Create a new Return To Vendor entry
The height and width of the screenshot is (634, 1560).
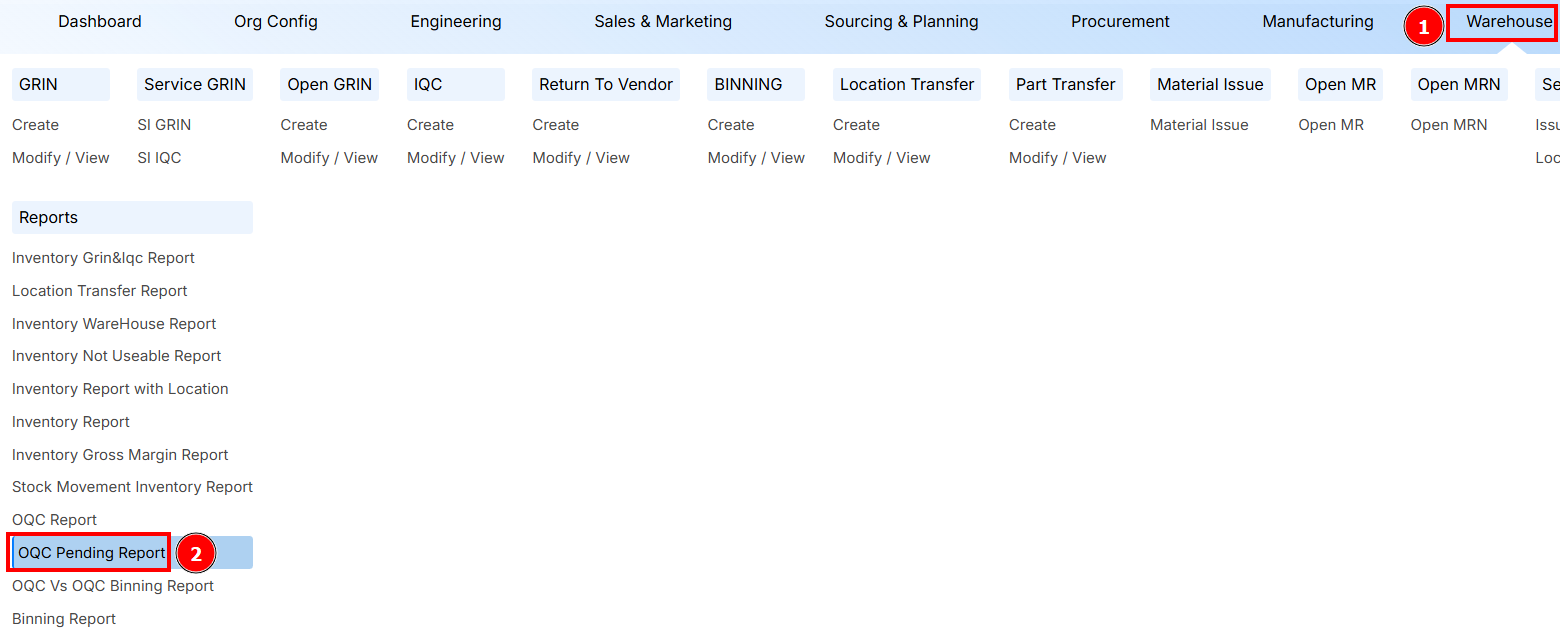click(x=555, y=124)
